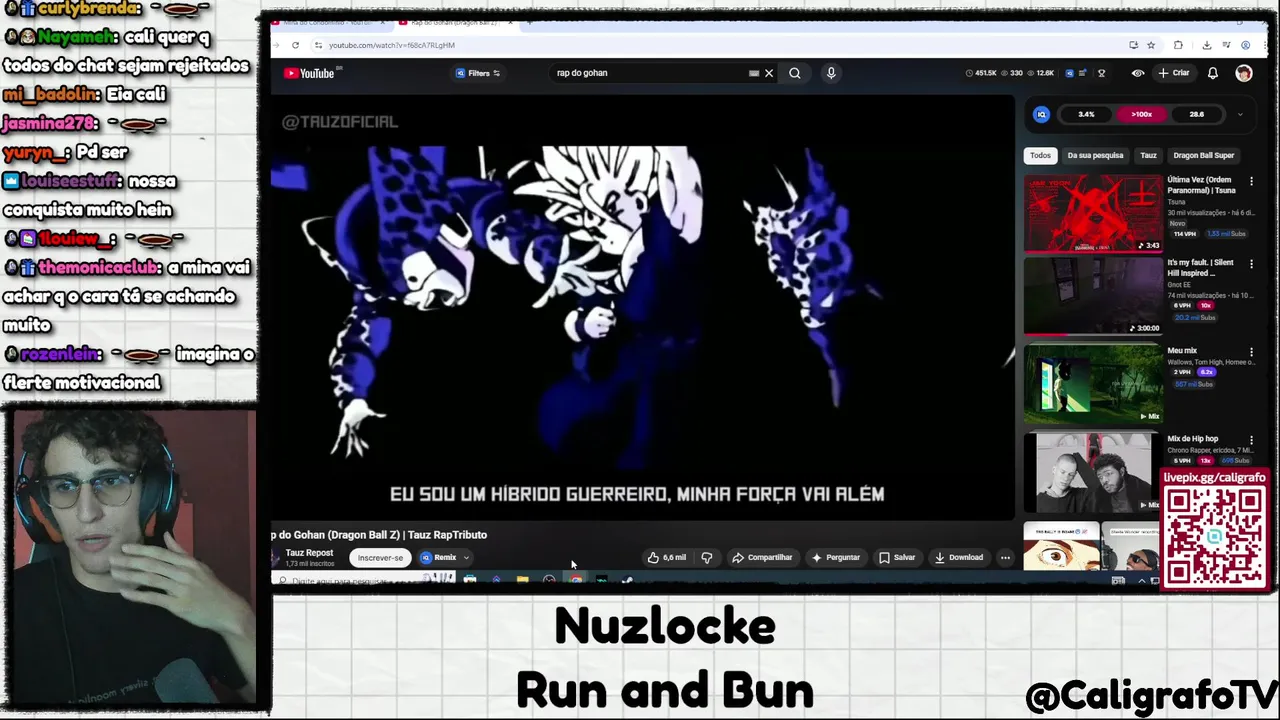This screenshot has width=1280, height=720.
Task: Open the account avatar menu
Action: coord(1244,73)
